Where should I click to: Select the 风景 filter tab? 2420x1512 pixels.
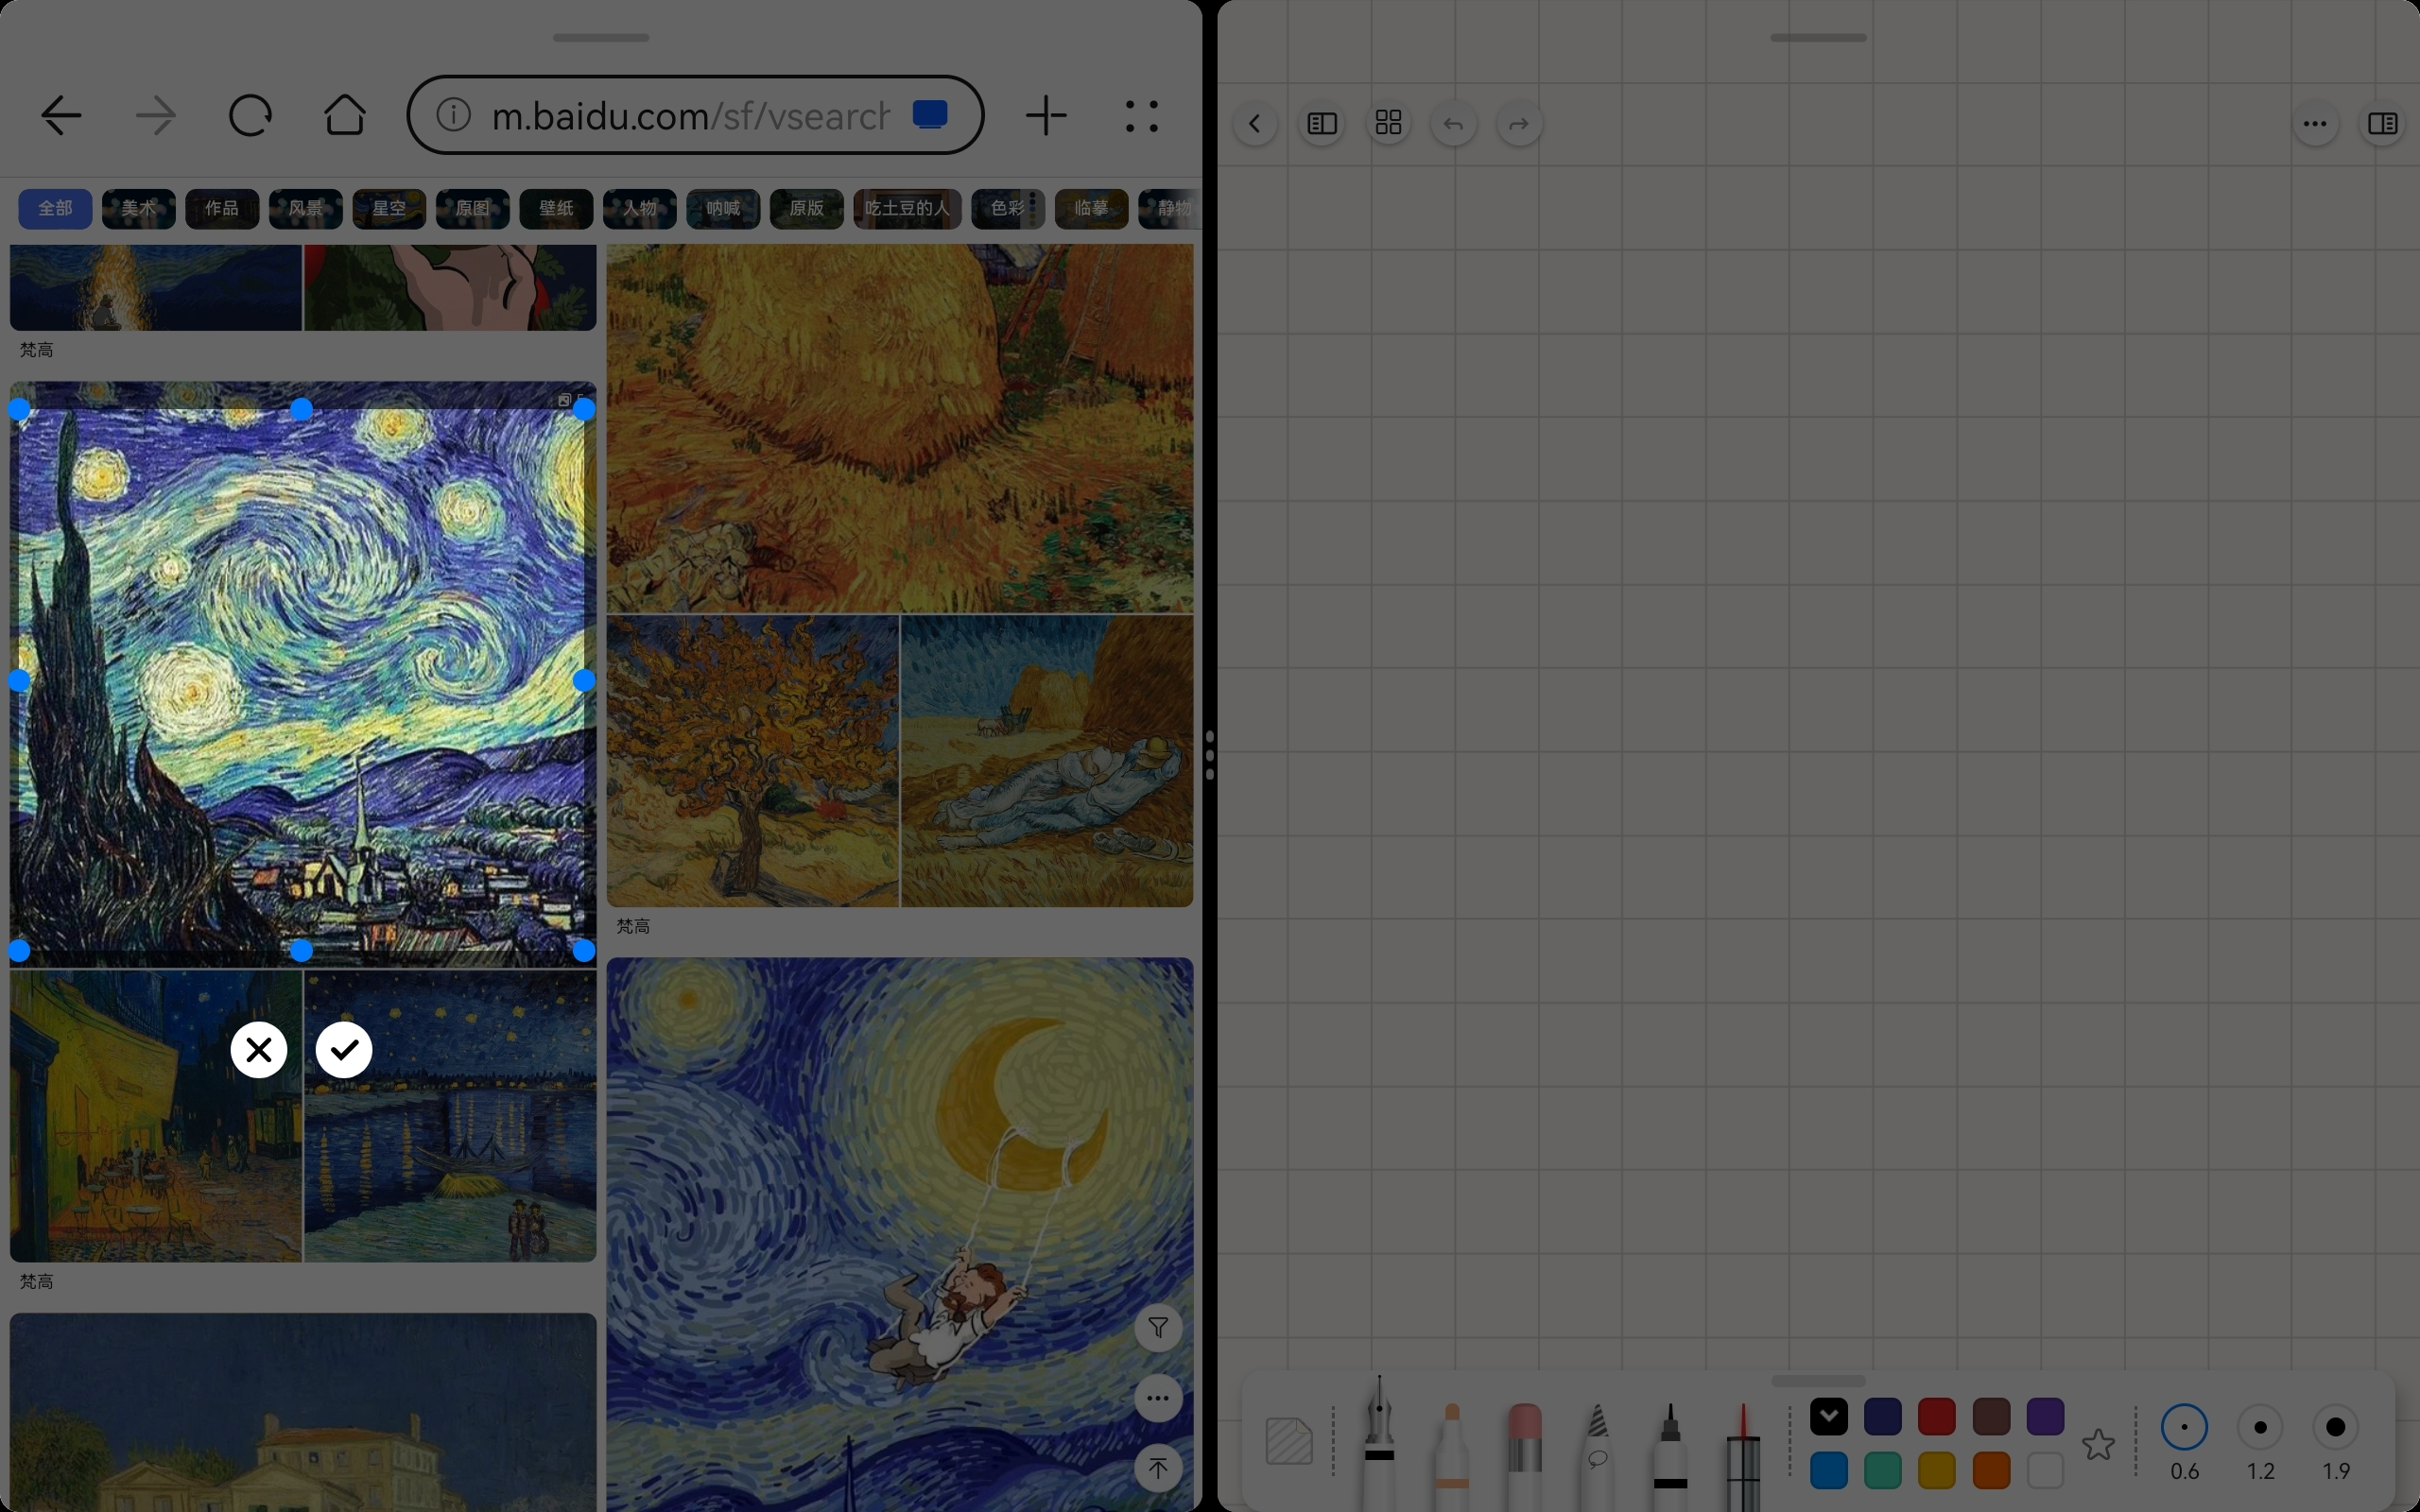point(306,208)
